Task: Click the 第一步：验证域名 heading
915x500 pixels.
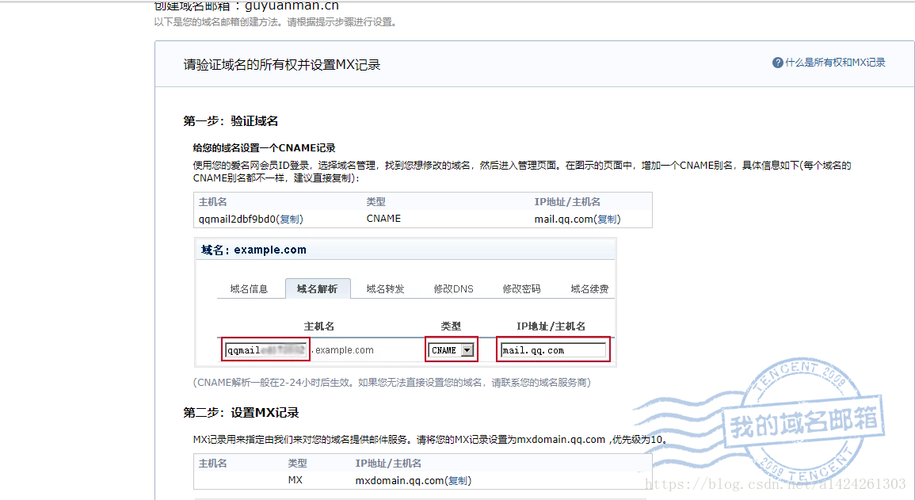Action: click(x=231, y=121)
